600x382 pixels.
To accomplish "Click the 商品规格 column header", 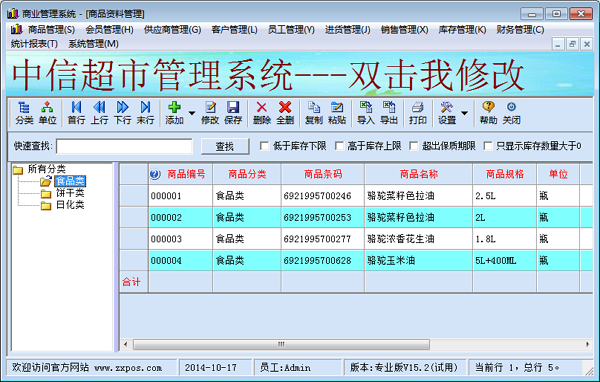I will [505, 174].
